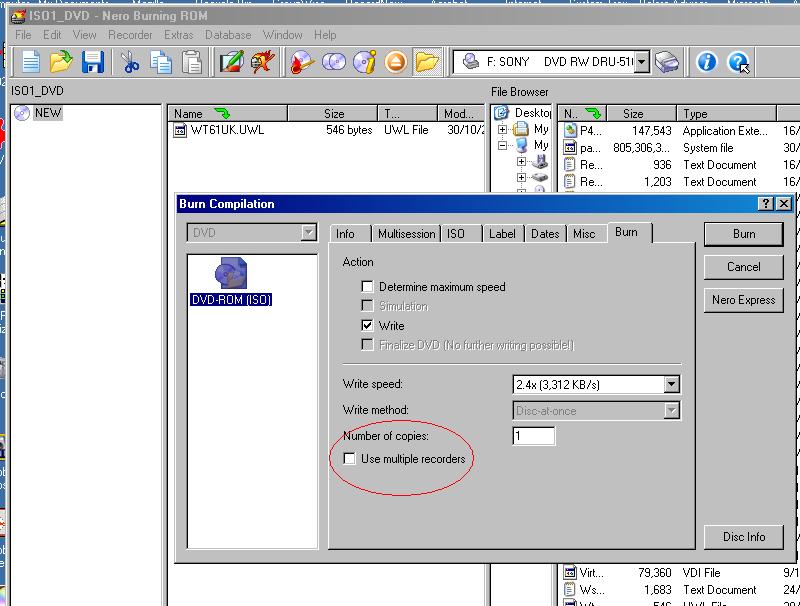Close the Burn Compilation dialog
This screenshot has height=606, width=800.
click(784, 204)
